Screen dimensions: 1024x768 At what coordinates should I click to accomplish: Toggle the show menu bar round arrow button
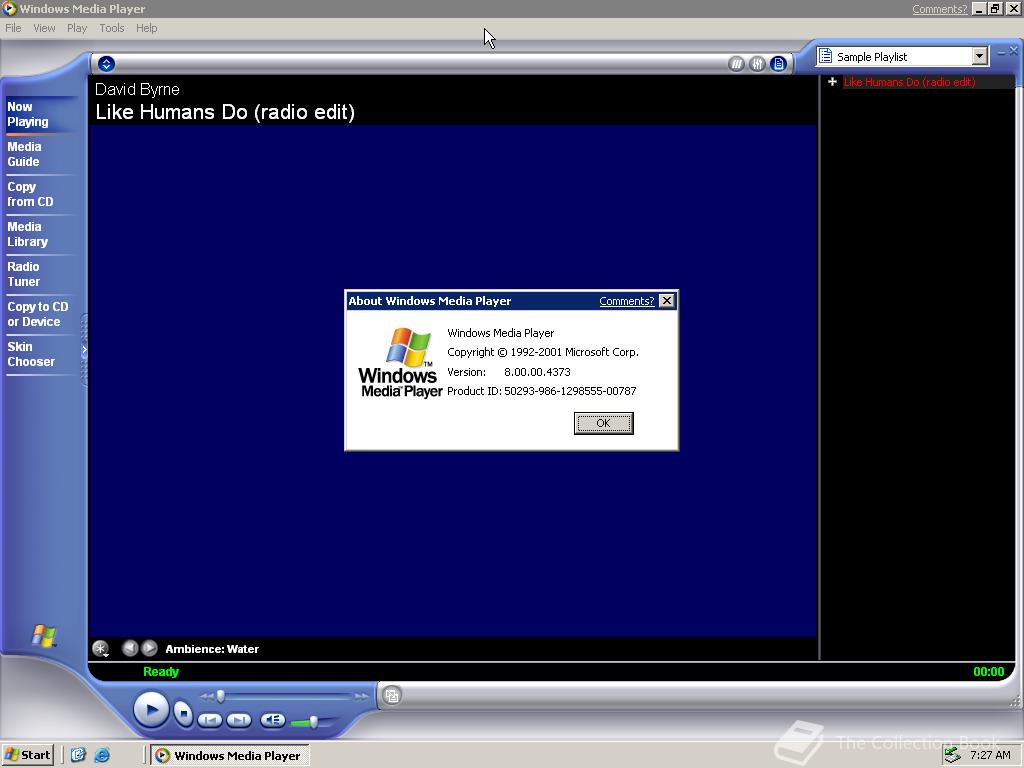tap(106, 63)
